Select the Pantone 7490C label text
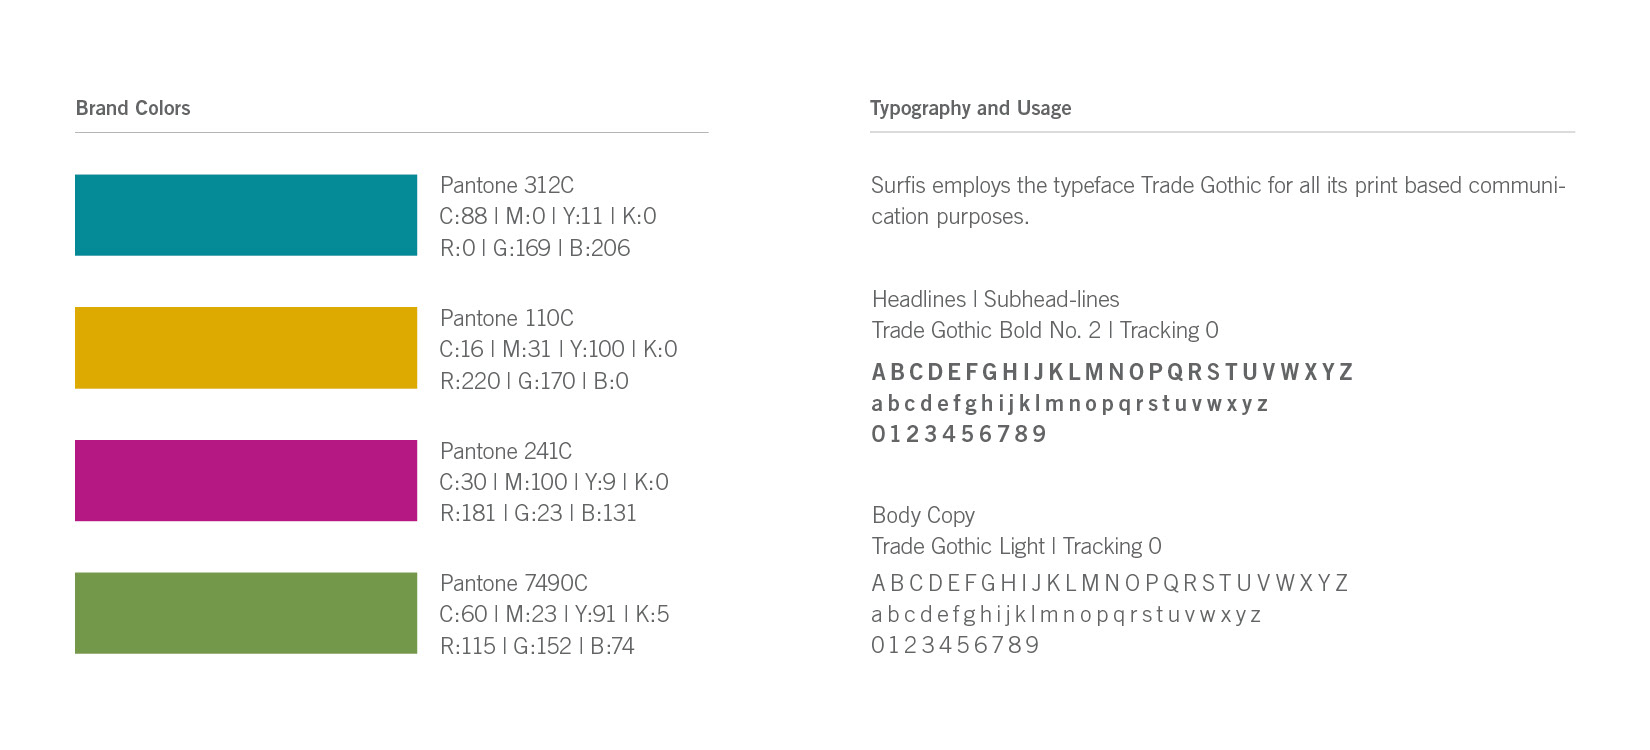This screenshot has height=750, width=1650. click(514, 583)
